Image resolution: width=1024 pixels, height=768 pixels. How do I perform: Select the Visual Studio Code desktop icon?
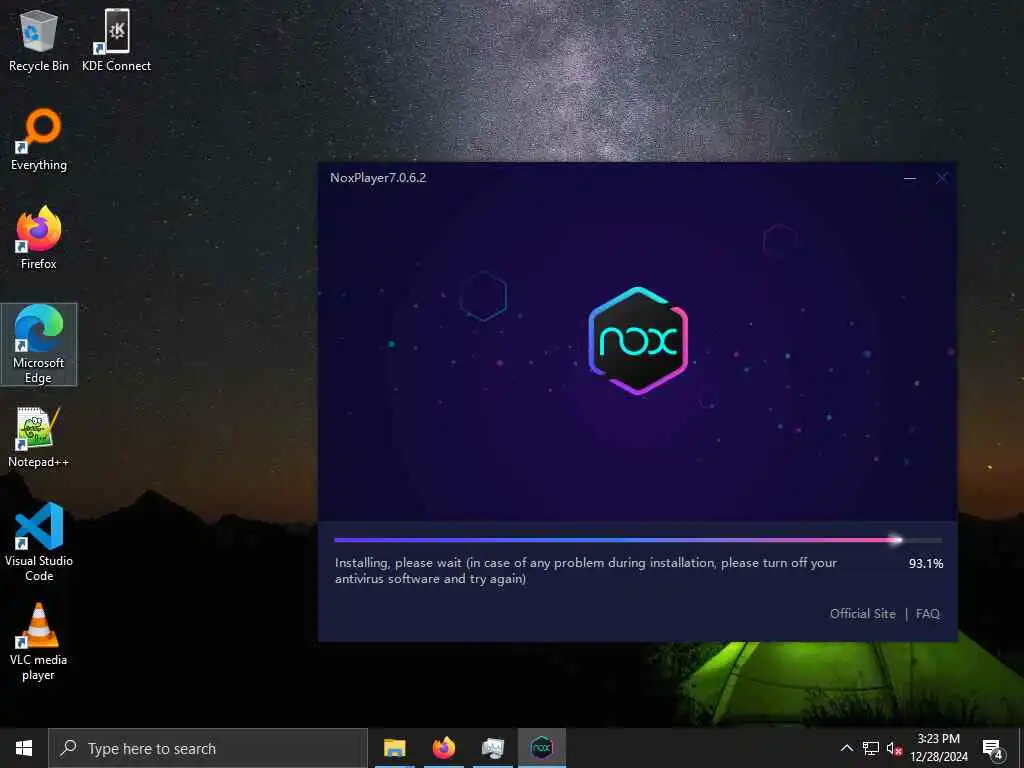39,542
